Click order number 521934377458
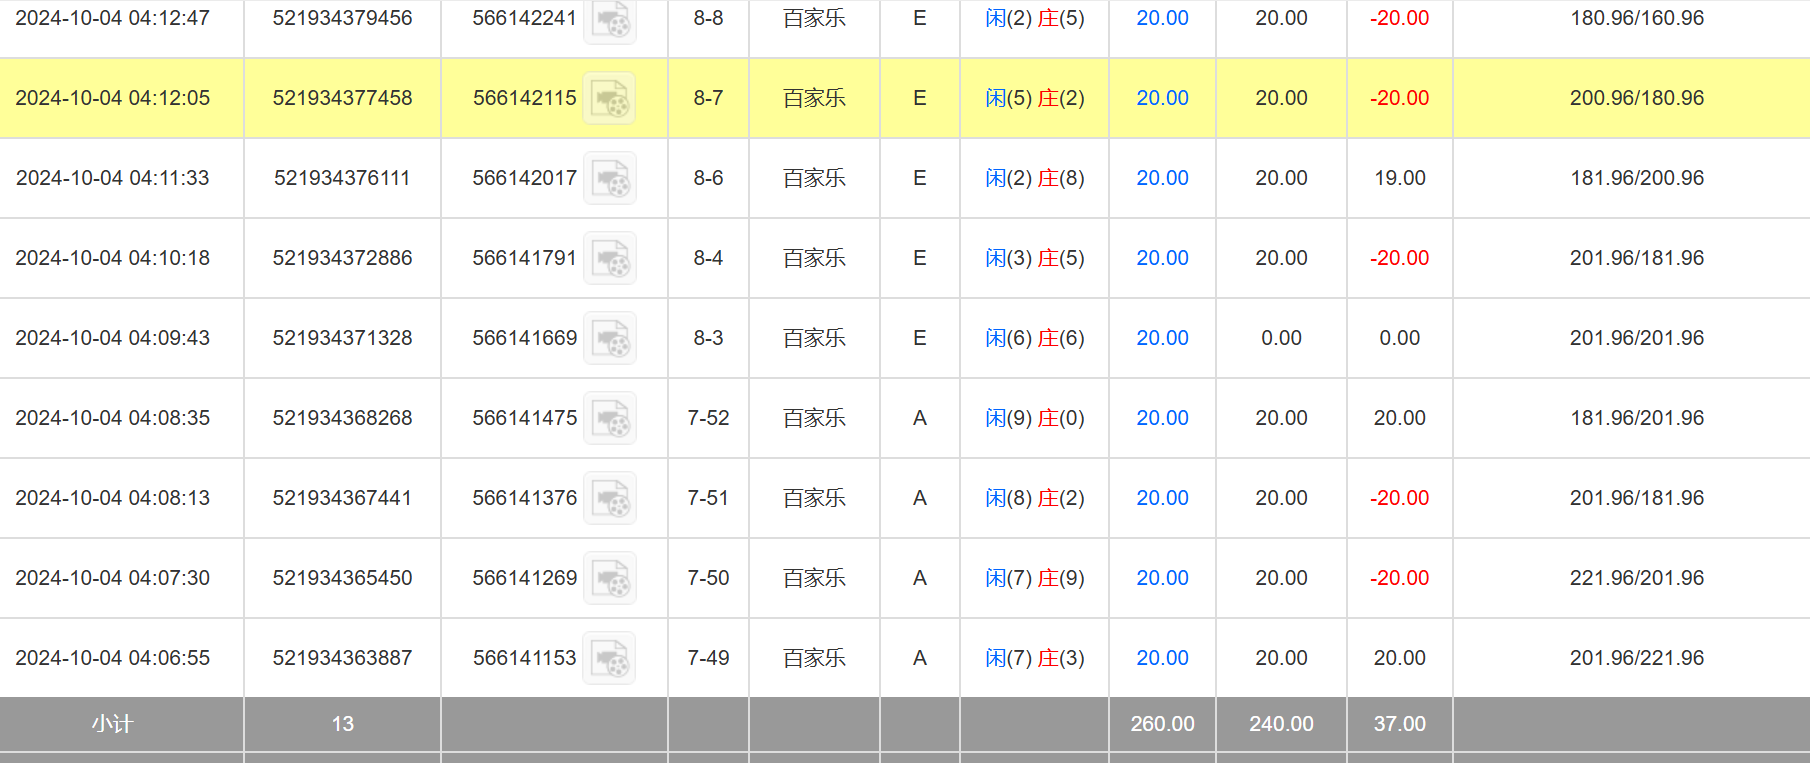The width and height of the screenshot is (1810, 763). 342,98
